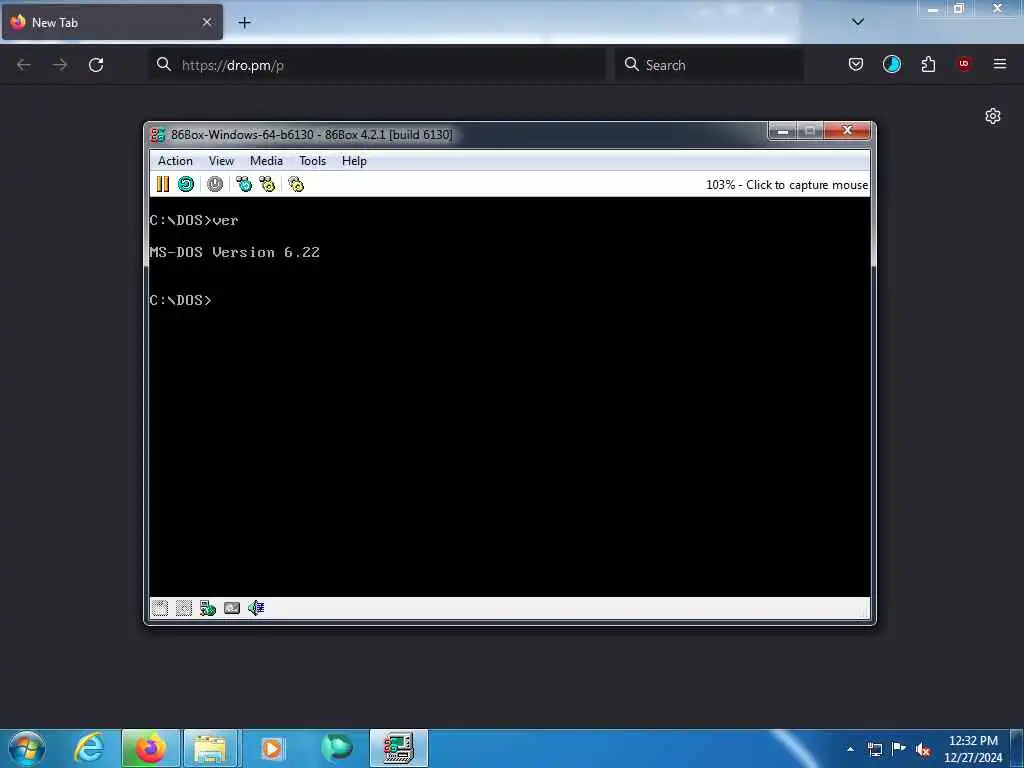Click the sound speaker status bar icon
Screen dimensions: 1024x768
256,608
